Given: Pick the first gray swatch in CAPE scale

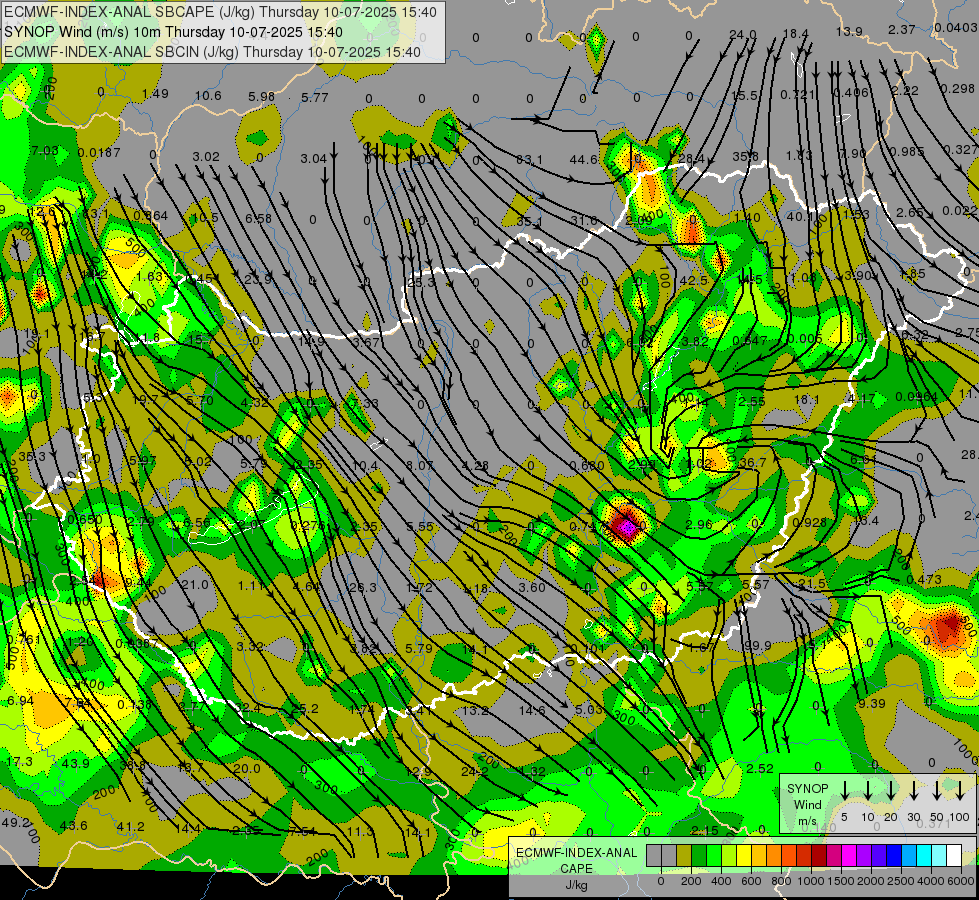Looking at the screenshot, I should [x=654, y=856].
